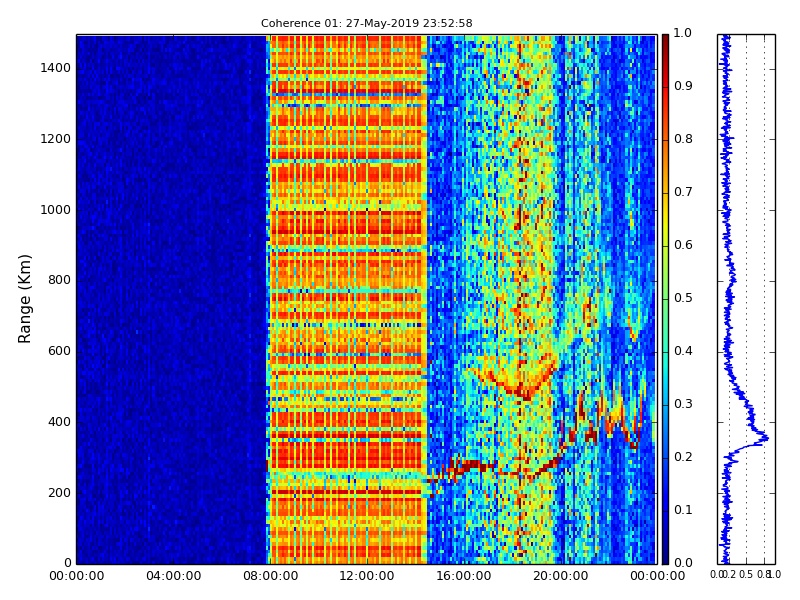Click the 1200 range tick label

click(56, 139)
